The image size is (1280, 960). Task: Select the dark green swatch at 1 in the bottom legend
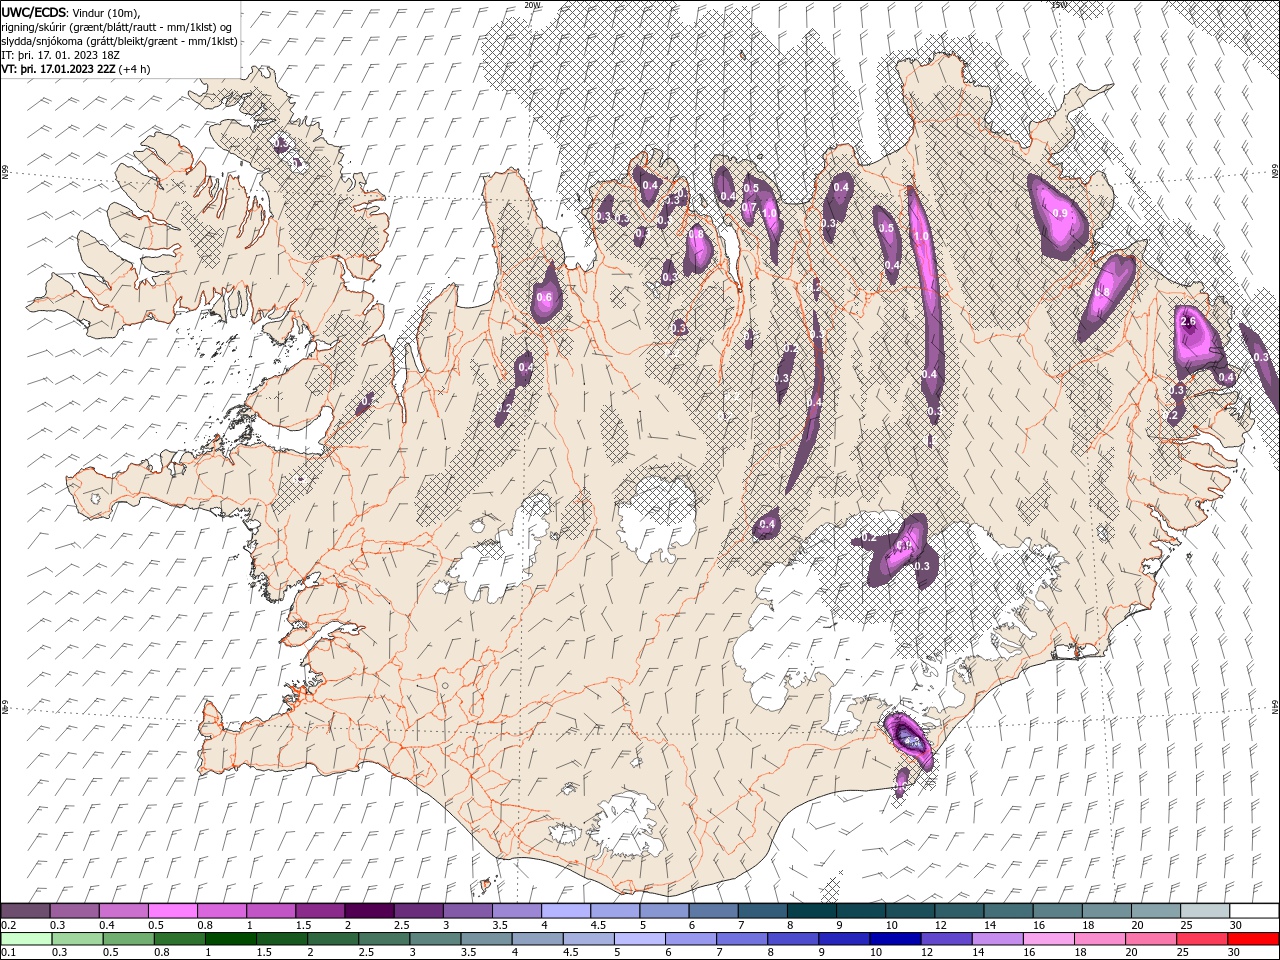(x=230, y=939)
